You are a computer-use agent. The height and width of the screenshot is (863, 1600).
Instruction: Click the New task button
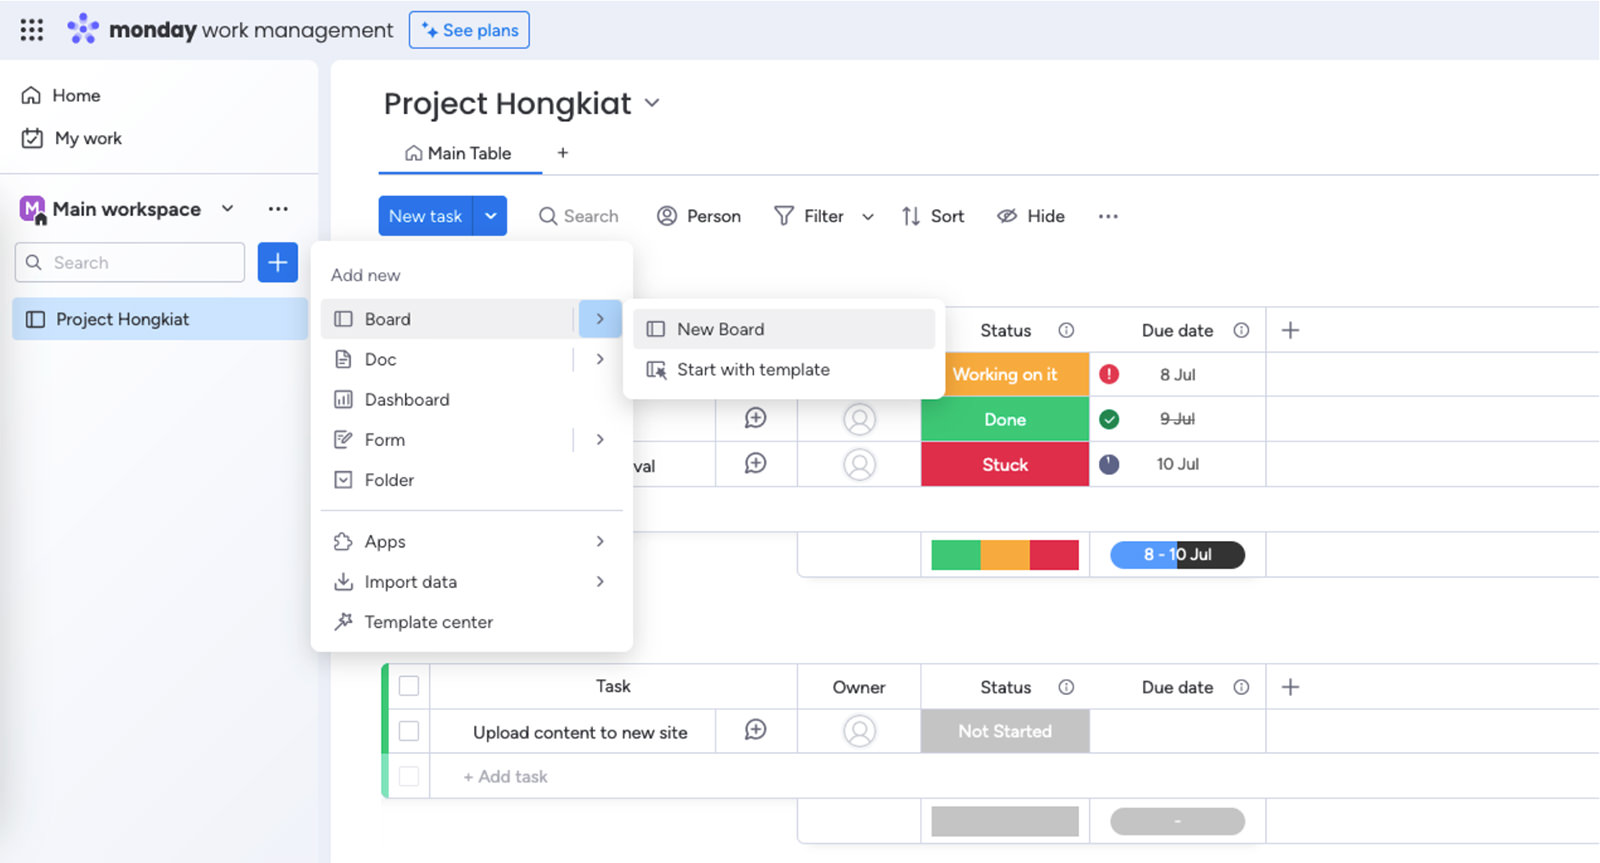[x=425, y=216]
